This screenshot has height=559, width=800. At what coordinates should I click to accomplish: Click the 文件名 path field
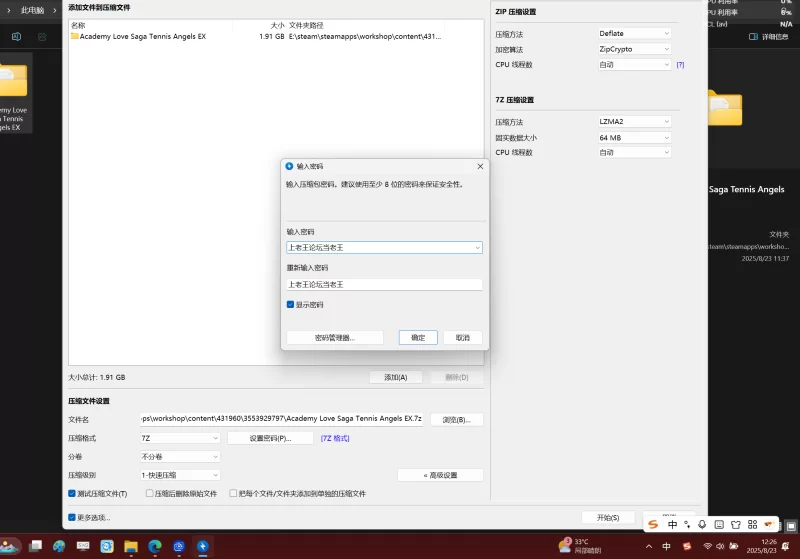(282, 419)
